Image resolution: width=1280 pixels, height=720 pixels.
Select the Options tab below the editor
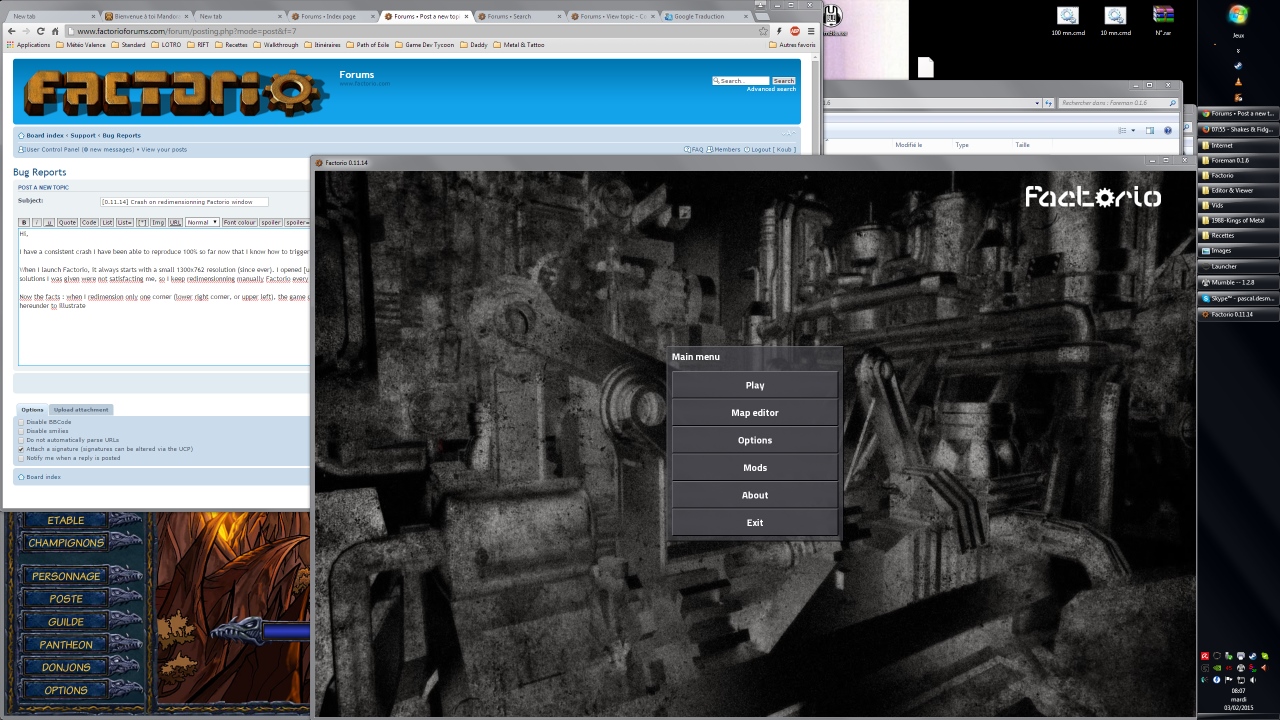[x=33, y=409]
